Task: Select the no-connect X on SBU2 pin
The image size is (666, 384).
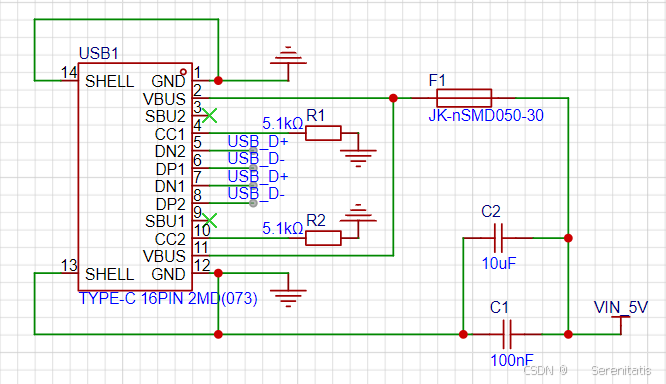Action: click(210, 116)
